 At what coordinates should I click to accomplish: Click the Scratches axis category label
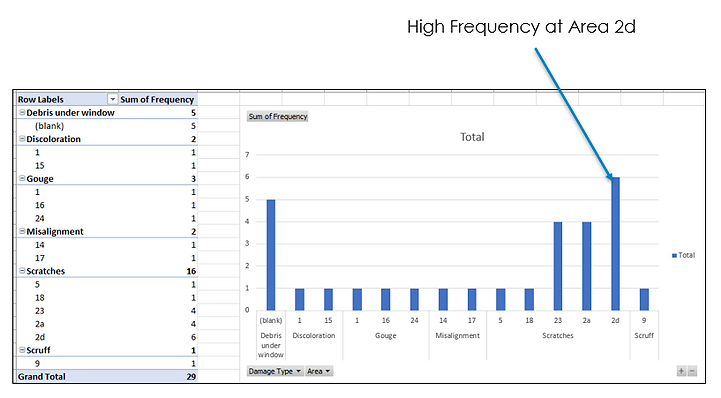pyautogui.click(x=557, y=335)
